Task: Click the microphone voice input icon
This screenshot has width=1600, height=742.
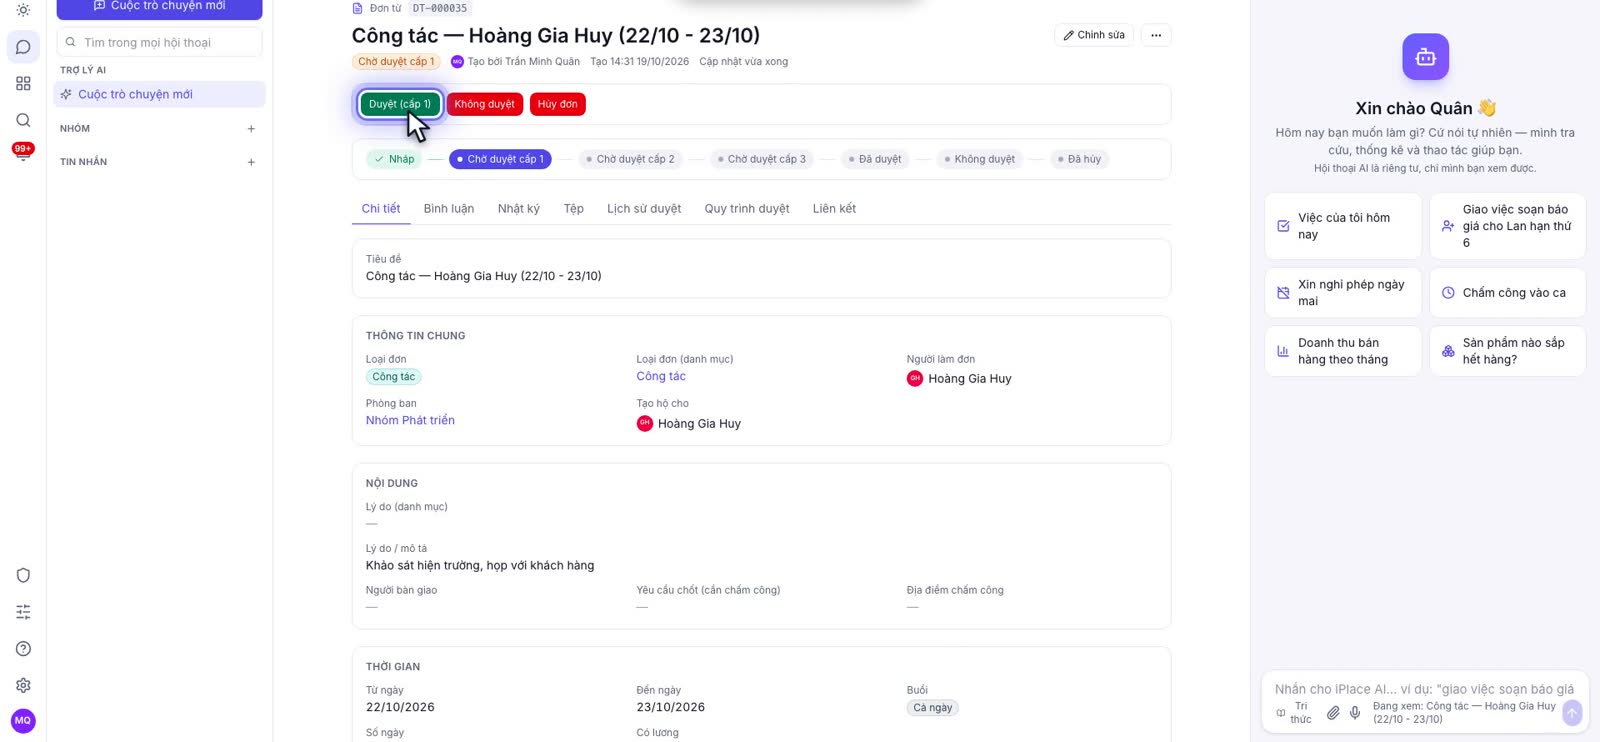Action: 1355,713
